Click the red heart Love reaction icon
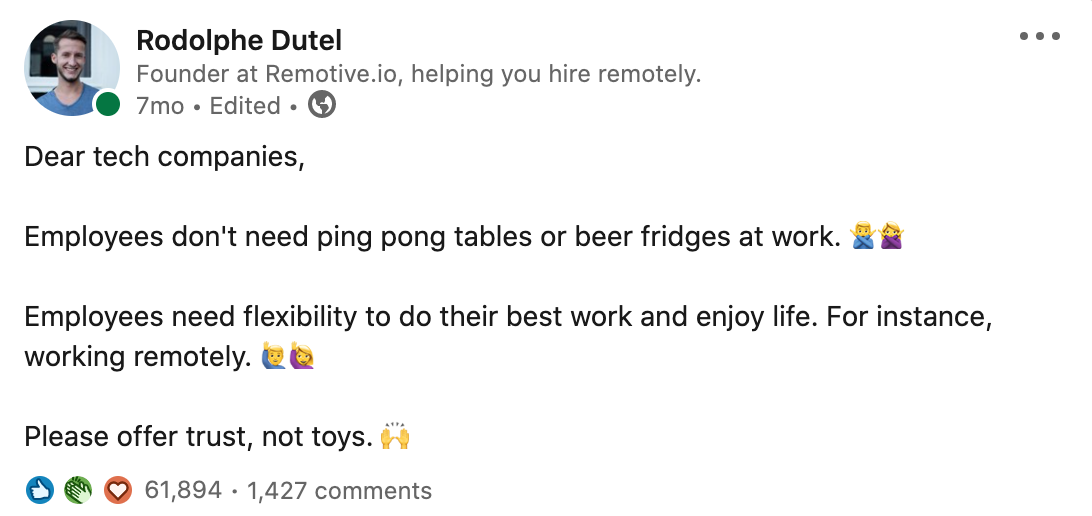Screen dimensions: 1092x516 tap(117, 490)
